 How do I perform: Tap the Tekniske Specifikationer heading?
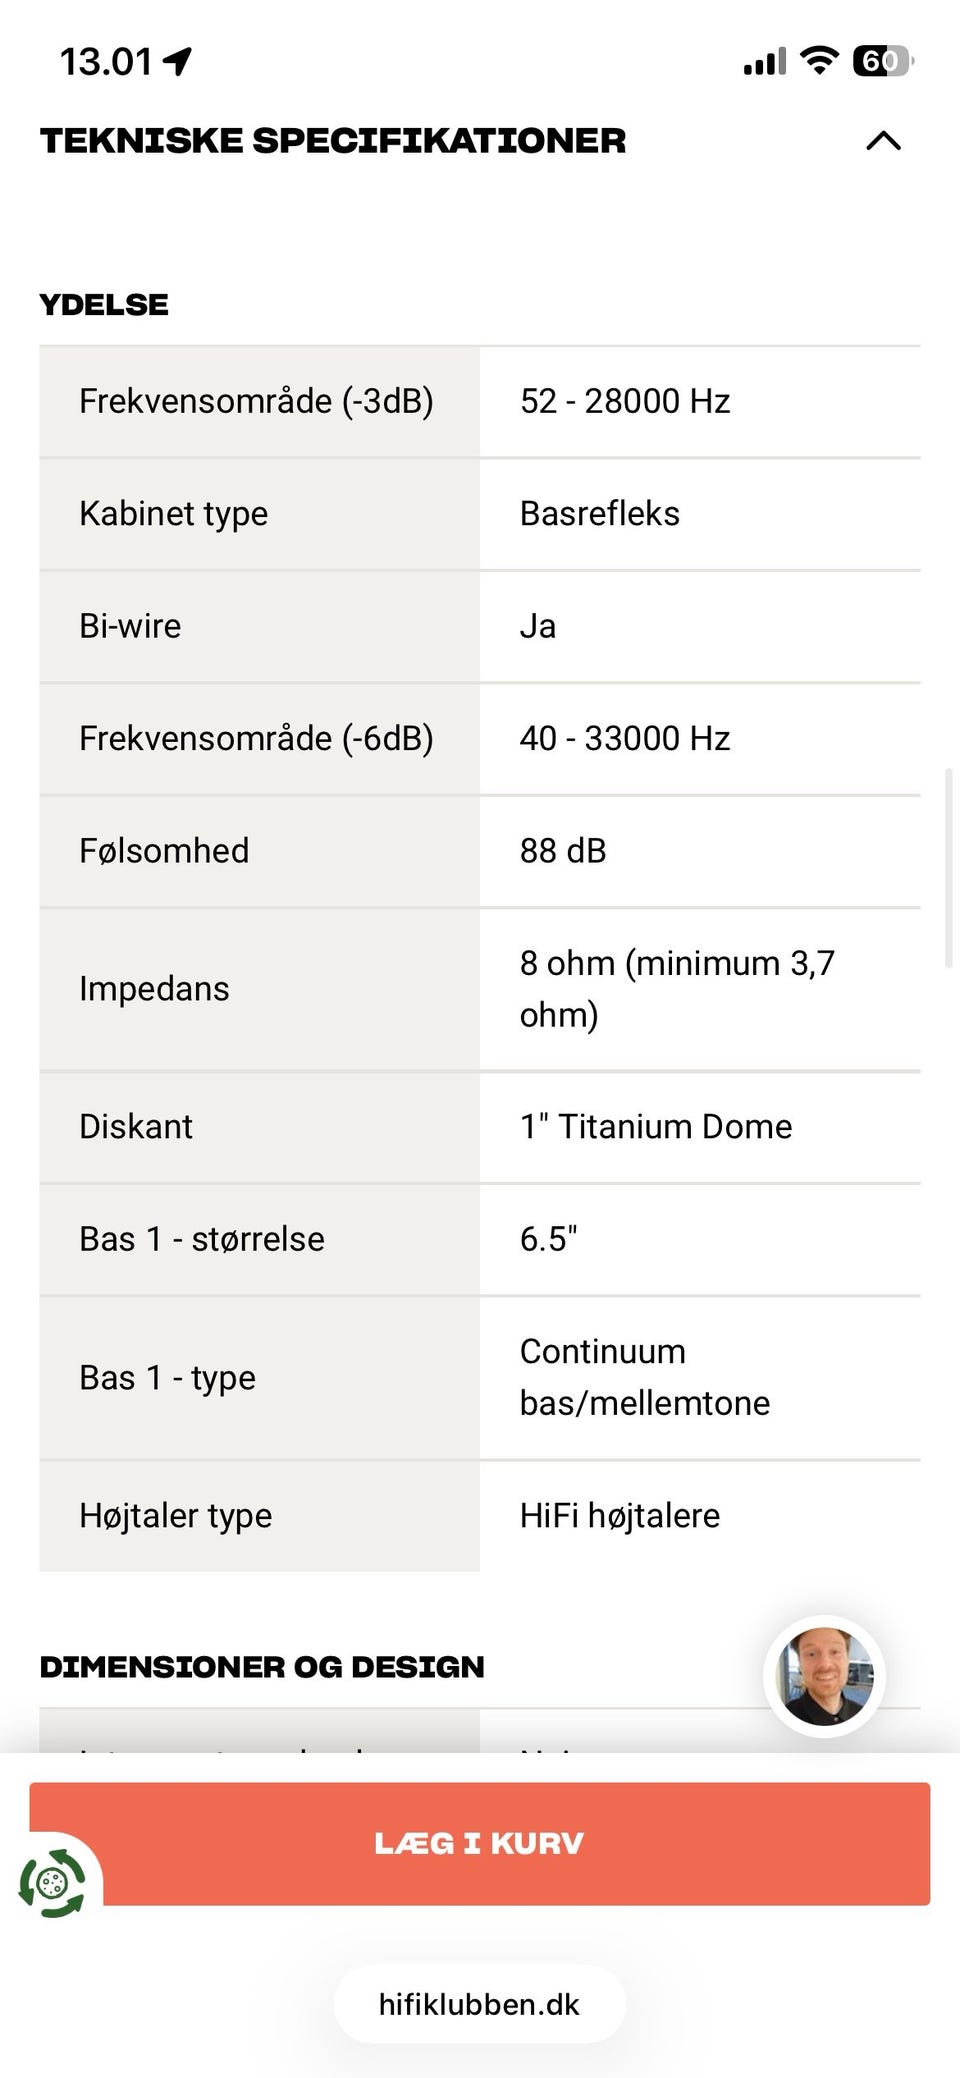(x=333, y=141)
